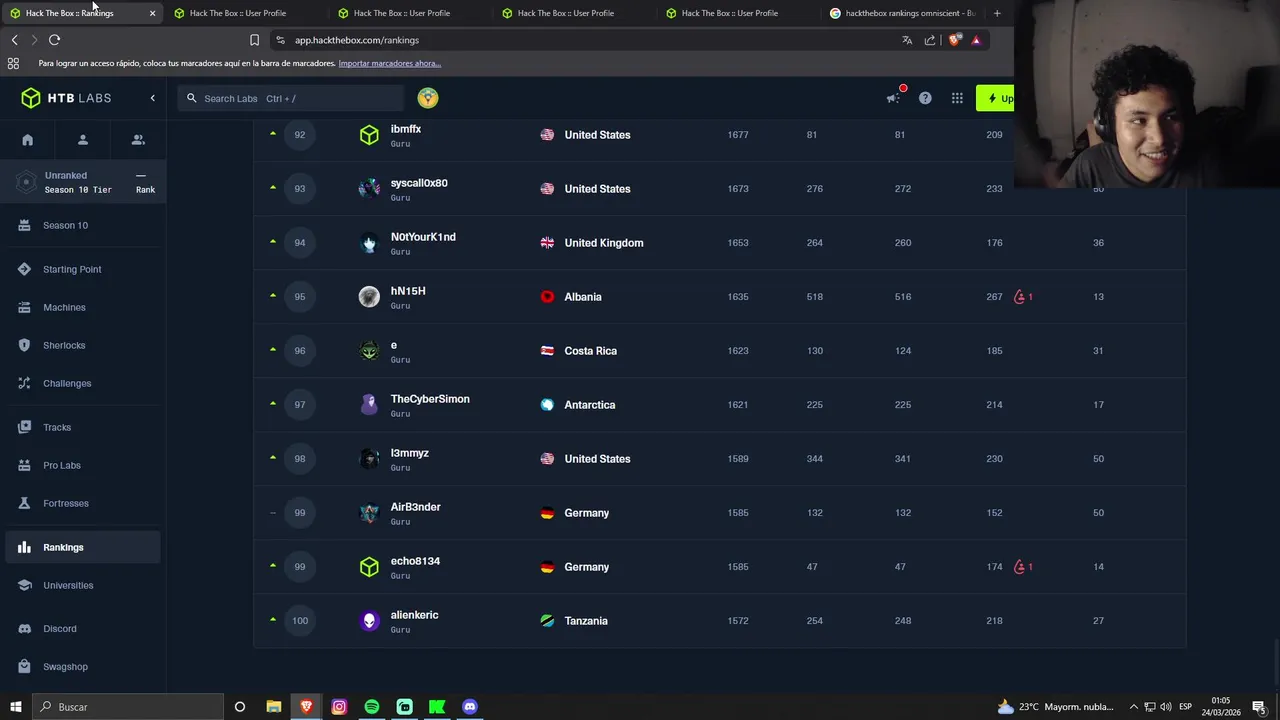1280x720 pixels.
Task: Click rank 92 green up arrow
Action: point(273,133)
